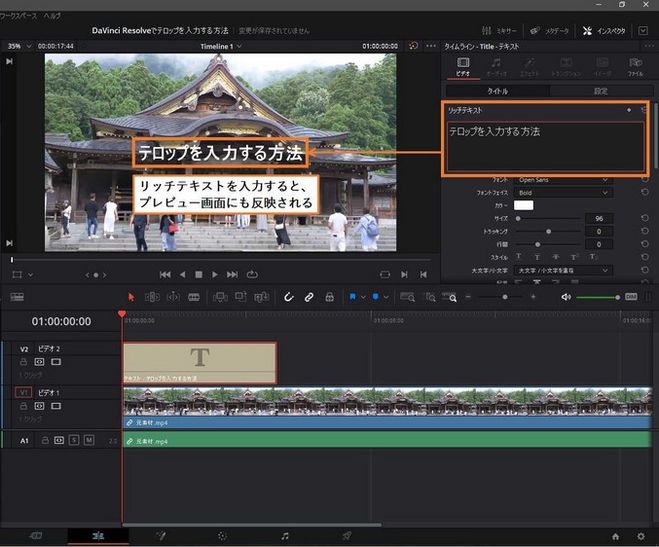659x547 pixels.
Task: Activate the Blade edit mode tool
Action: point(194,297)
